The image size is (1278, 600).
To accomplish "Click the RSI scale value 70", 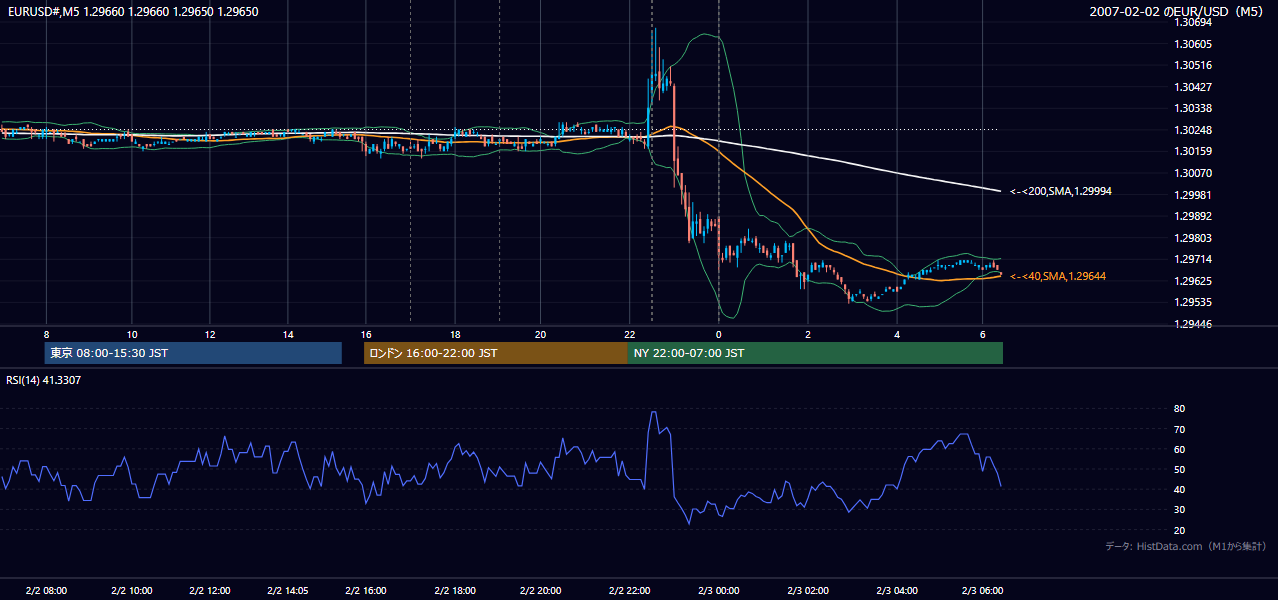I will pos(1180,429).
